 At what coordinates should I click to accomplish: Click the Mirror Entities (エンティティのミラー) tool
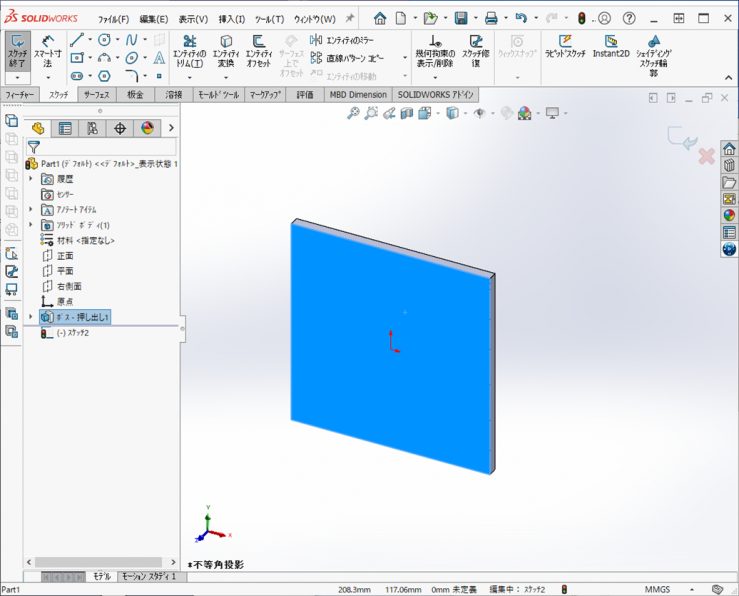(350, 40)
